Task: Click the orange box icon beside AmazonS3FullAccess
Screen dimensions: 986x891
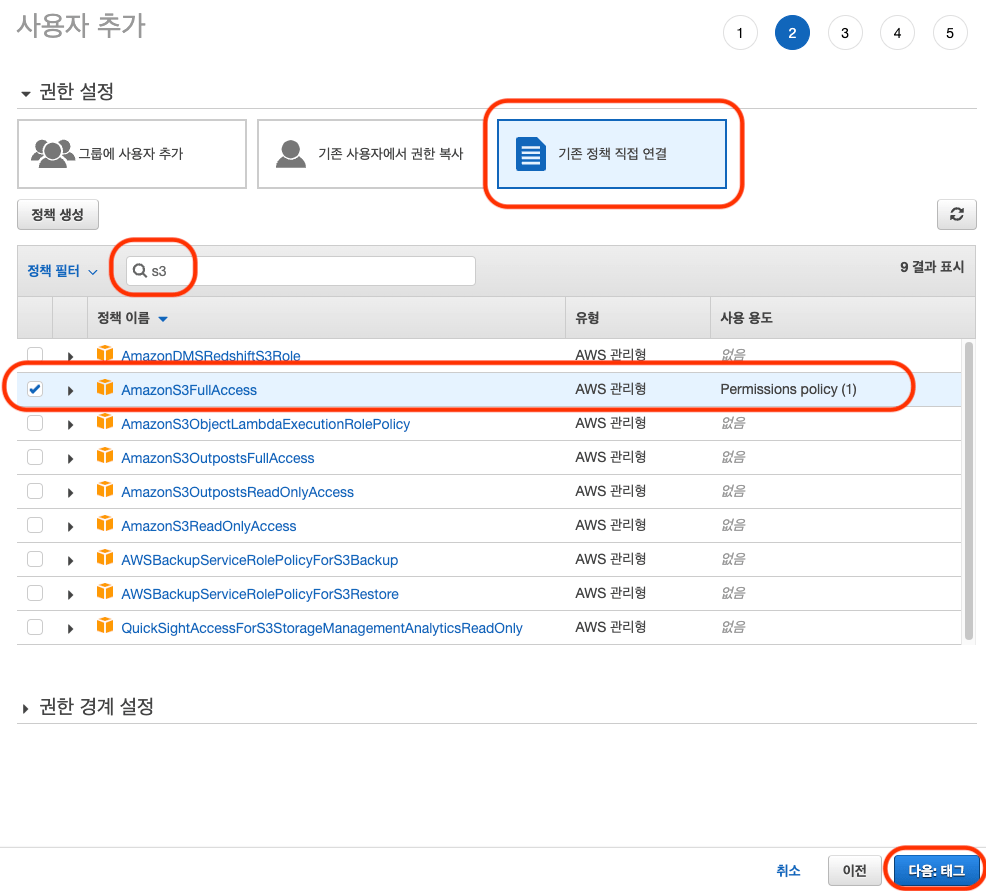Action: click(x=105, y=389)
